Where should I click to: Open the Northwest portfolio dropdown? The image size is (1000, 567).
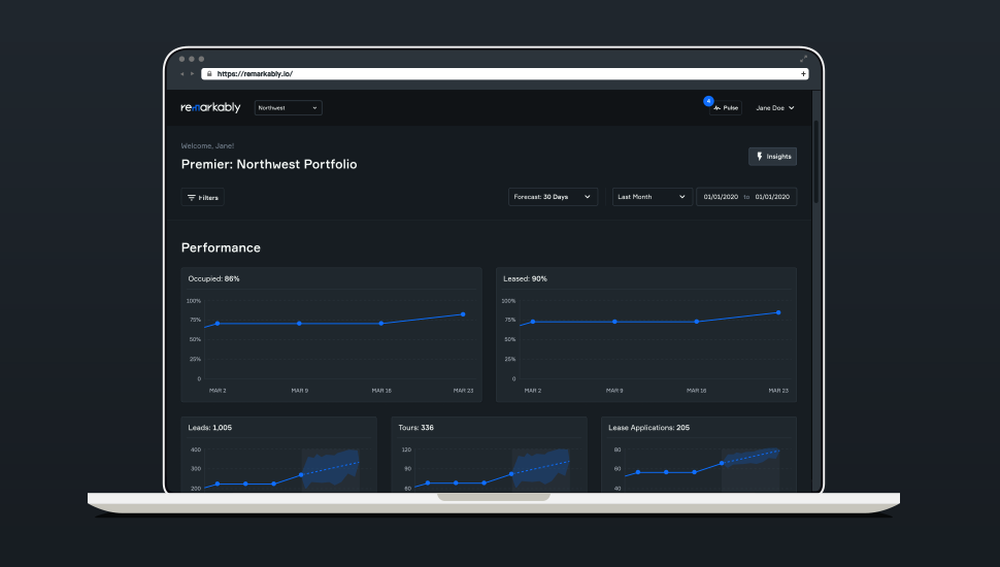coord(288,108)
